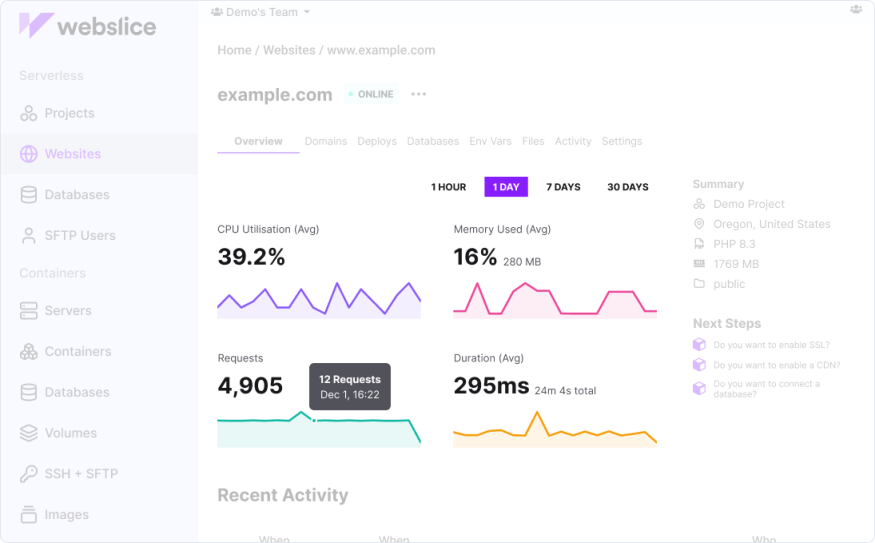Click the SFTP Users person icon

coord(29,236)
